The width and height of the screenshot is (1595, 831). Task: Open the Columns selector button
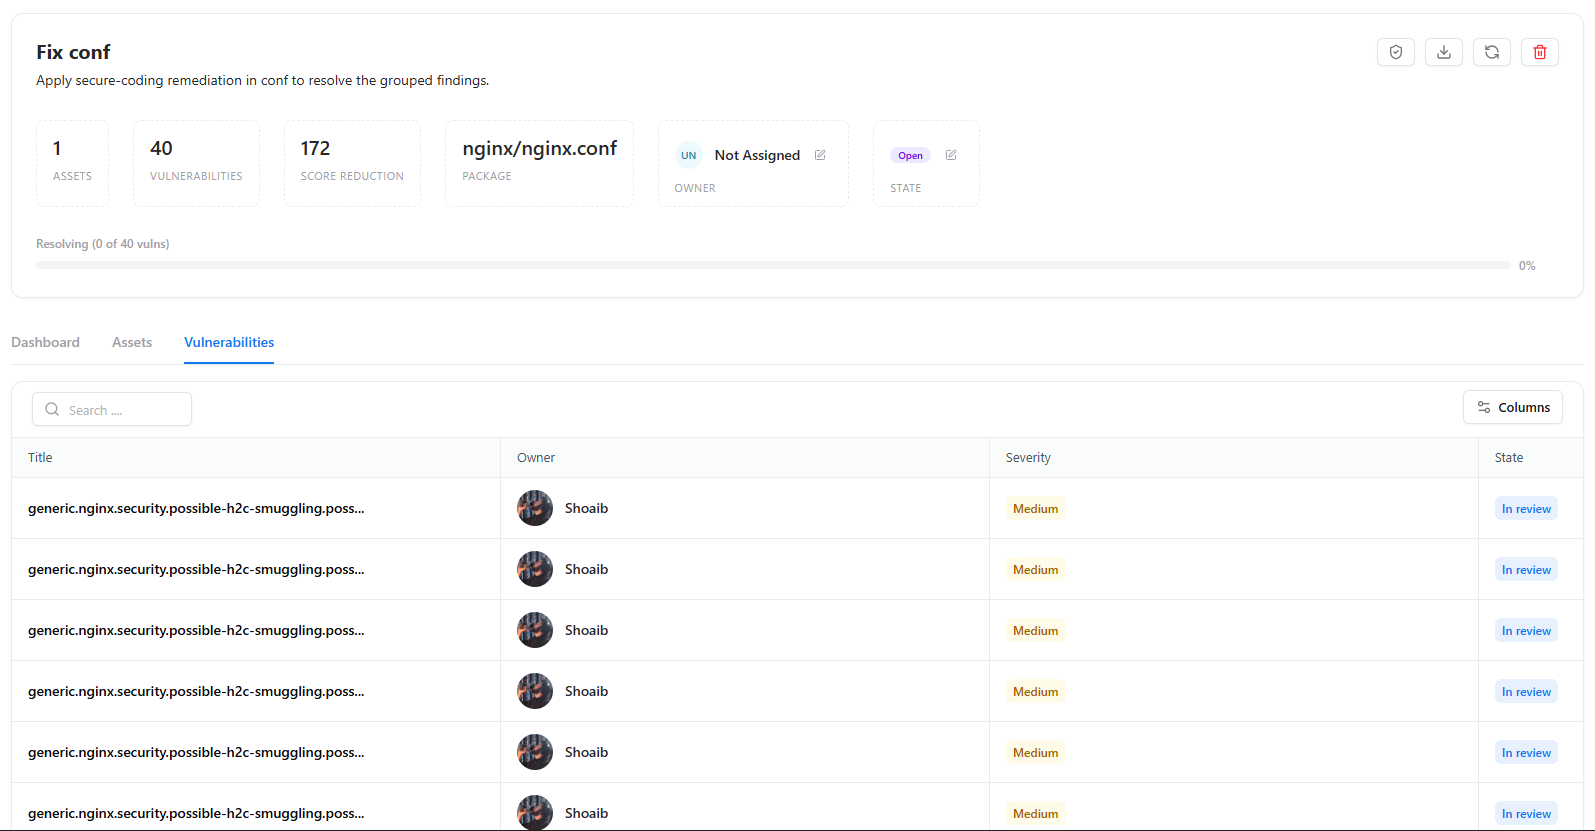point(1513,407)
